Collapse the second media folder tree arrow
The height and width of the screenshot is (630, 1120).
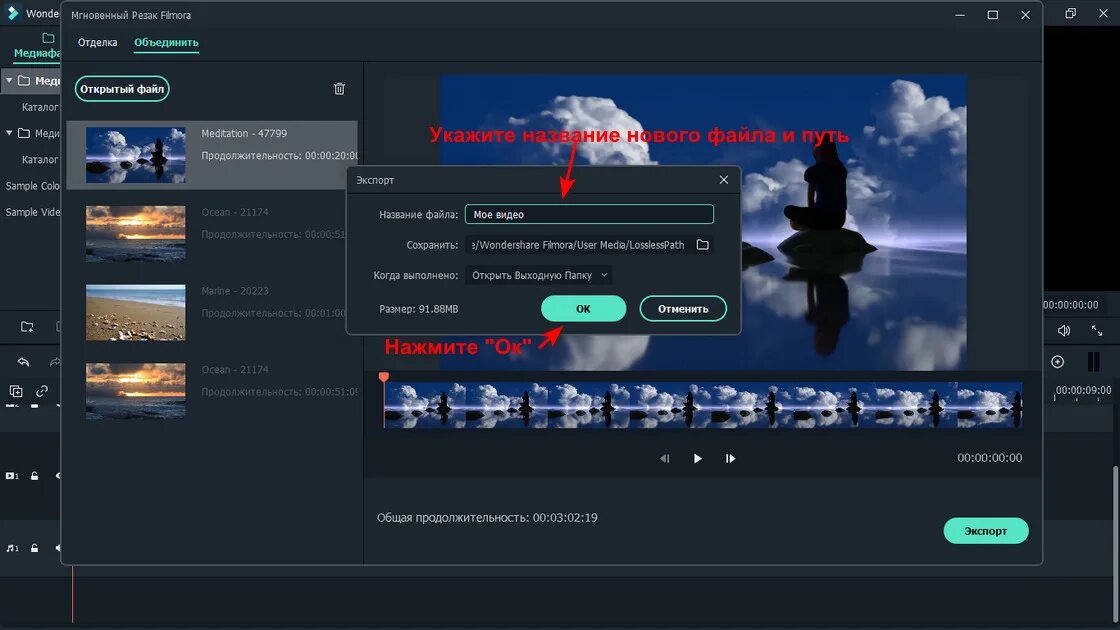(9, 134)
